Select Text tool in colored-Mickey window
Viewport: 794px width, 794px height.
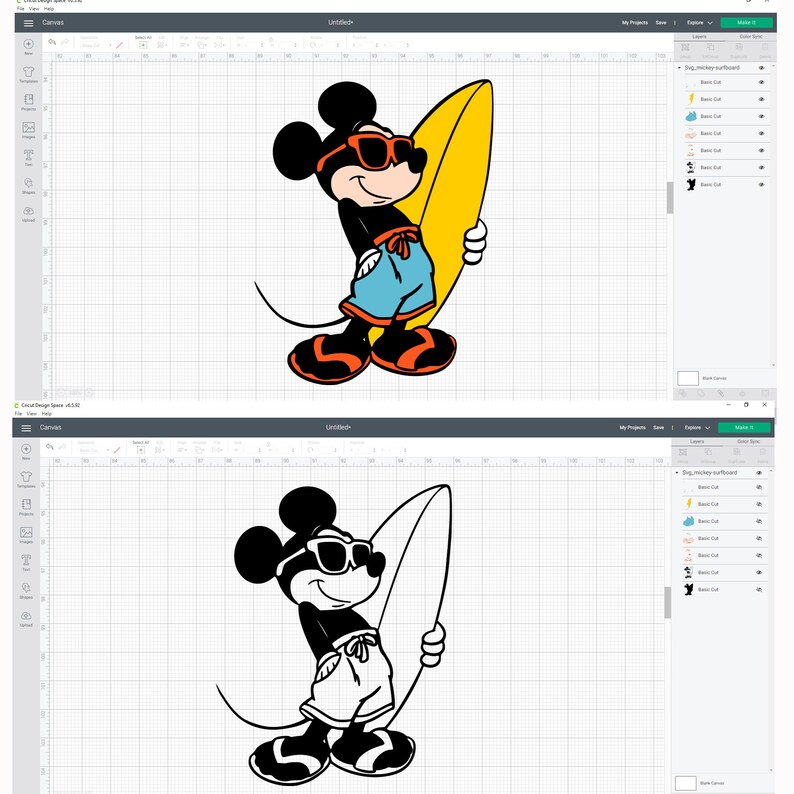point(28,157)
